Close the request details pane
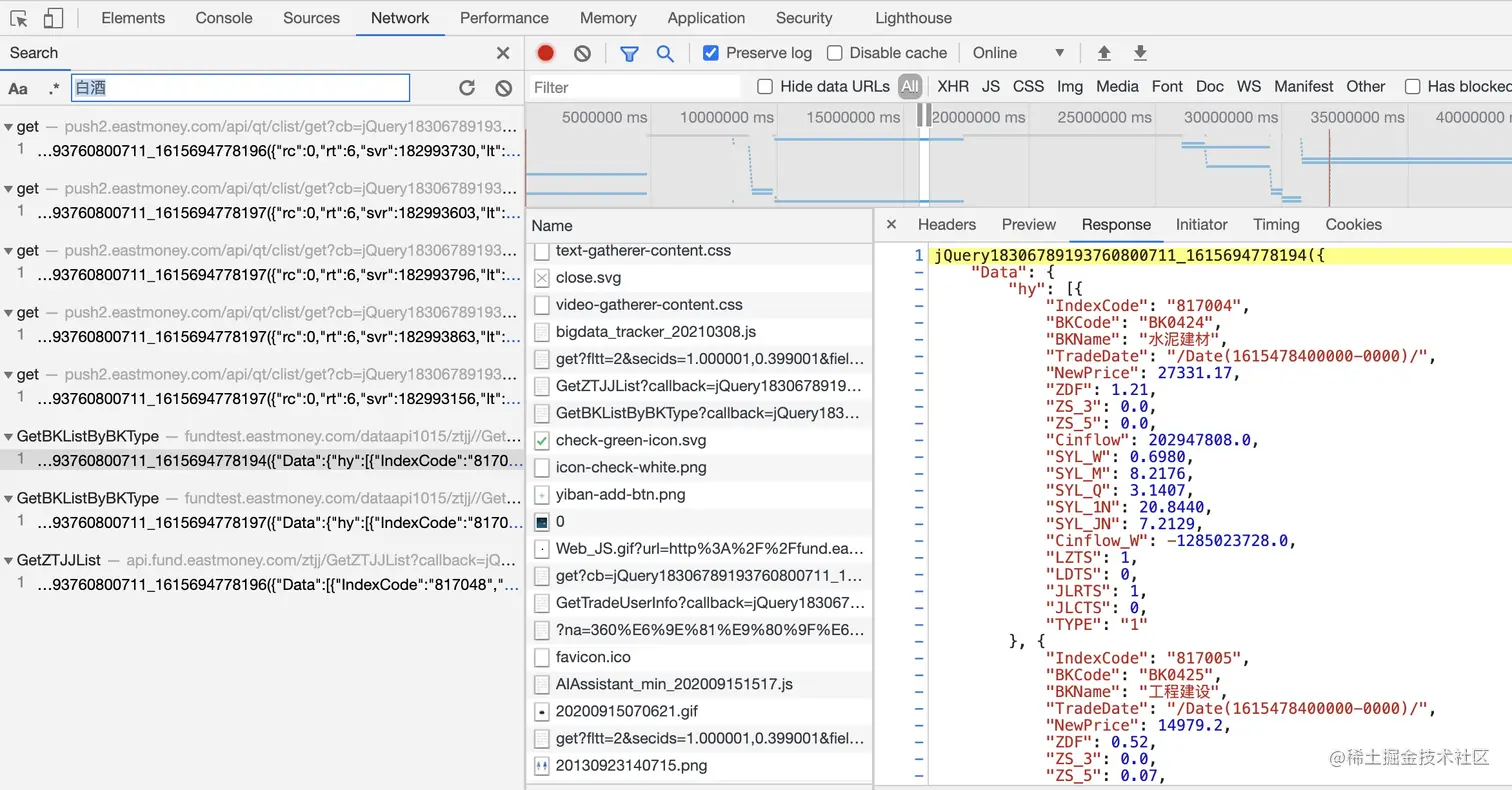The width and height of the screenshot is (1512, 790). [891, 225]
